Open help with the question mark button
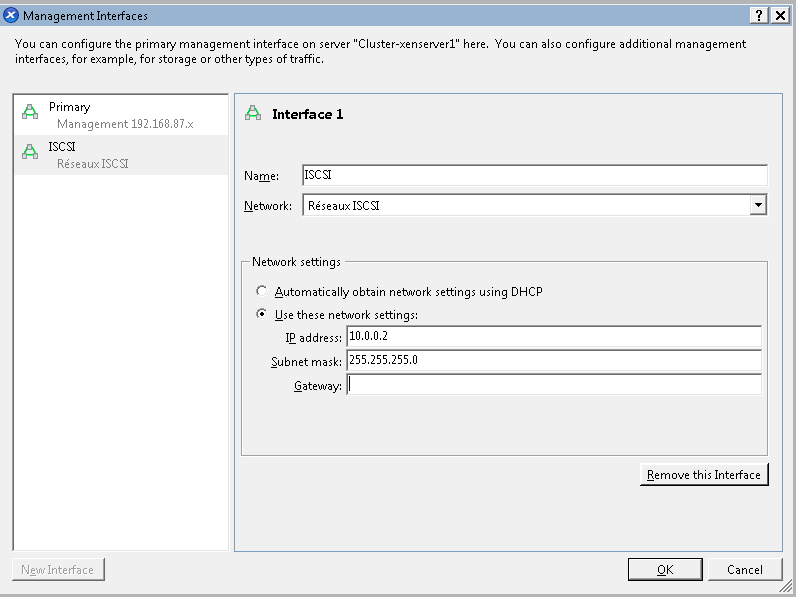The image size is (796, 597). [761, 15]
